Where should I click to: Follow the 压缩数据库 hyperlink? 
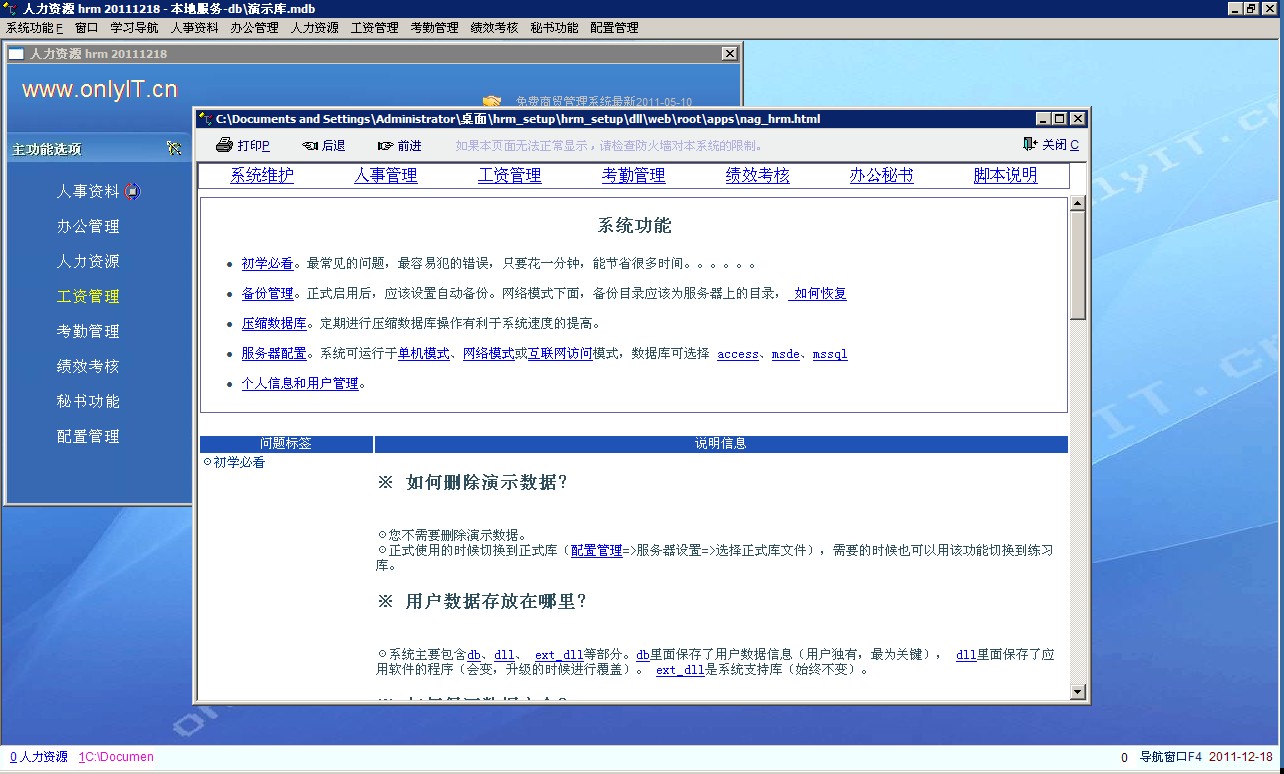click(x=274, y=324)
